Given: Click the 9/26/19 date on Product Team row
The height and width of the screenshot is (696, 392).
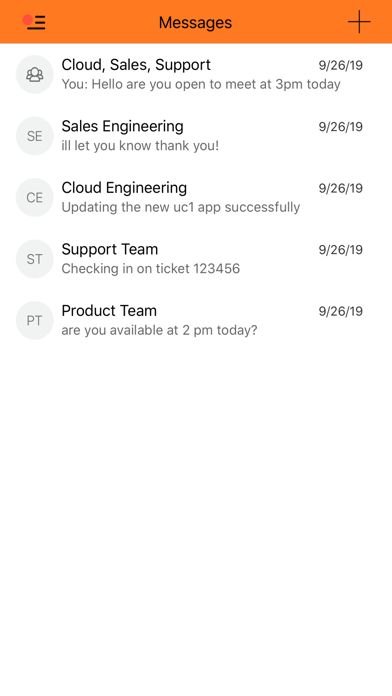Looking at the screenshot, I should [x=341, y=311].
